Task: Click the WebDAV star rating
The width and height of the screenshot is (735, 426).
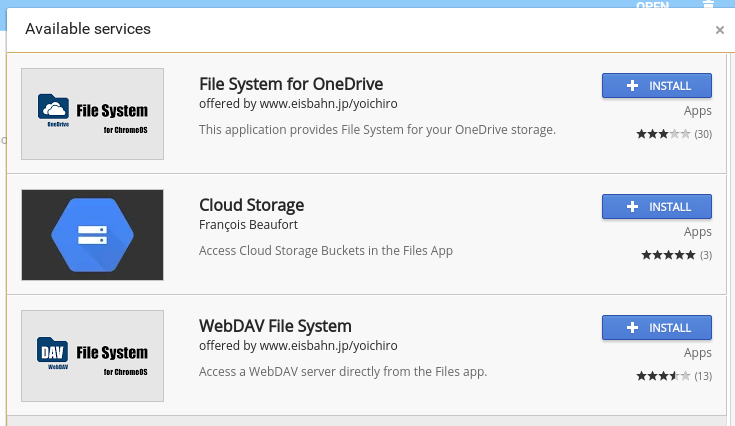Action: click(x=663, y=376)
